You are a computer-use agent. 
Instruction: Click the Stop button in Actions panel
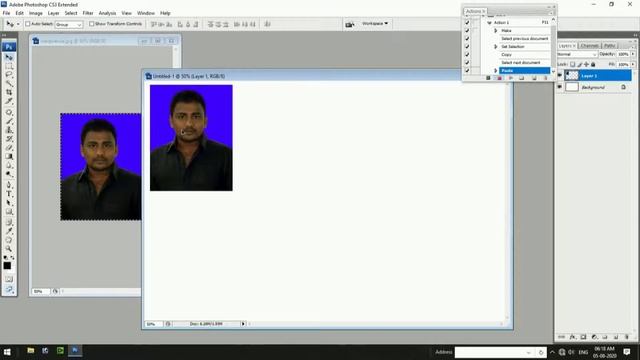pyautogui.click(x=488, y=78)
